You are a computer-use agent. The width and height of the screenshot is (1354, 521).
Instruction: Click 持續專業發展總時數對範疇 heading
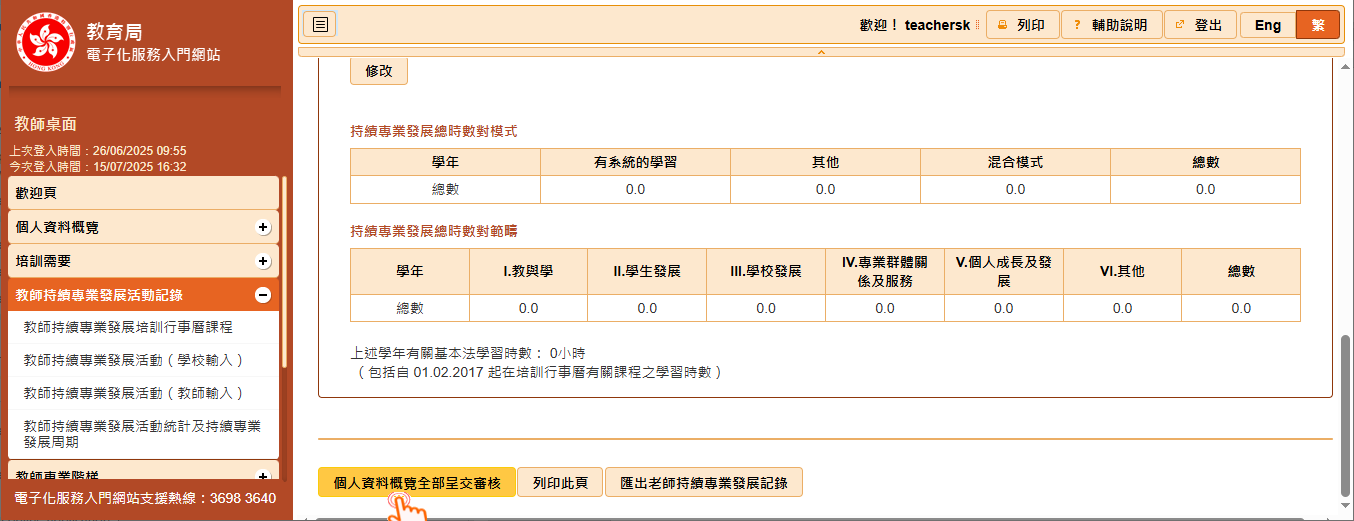[434, 231]
